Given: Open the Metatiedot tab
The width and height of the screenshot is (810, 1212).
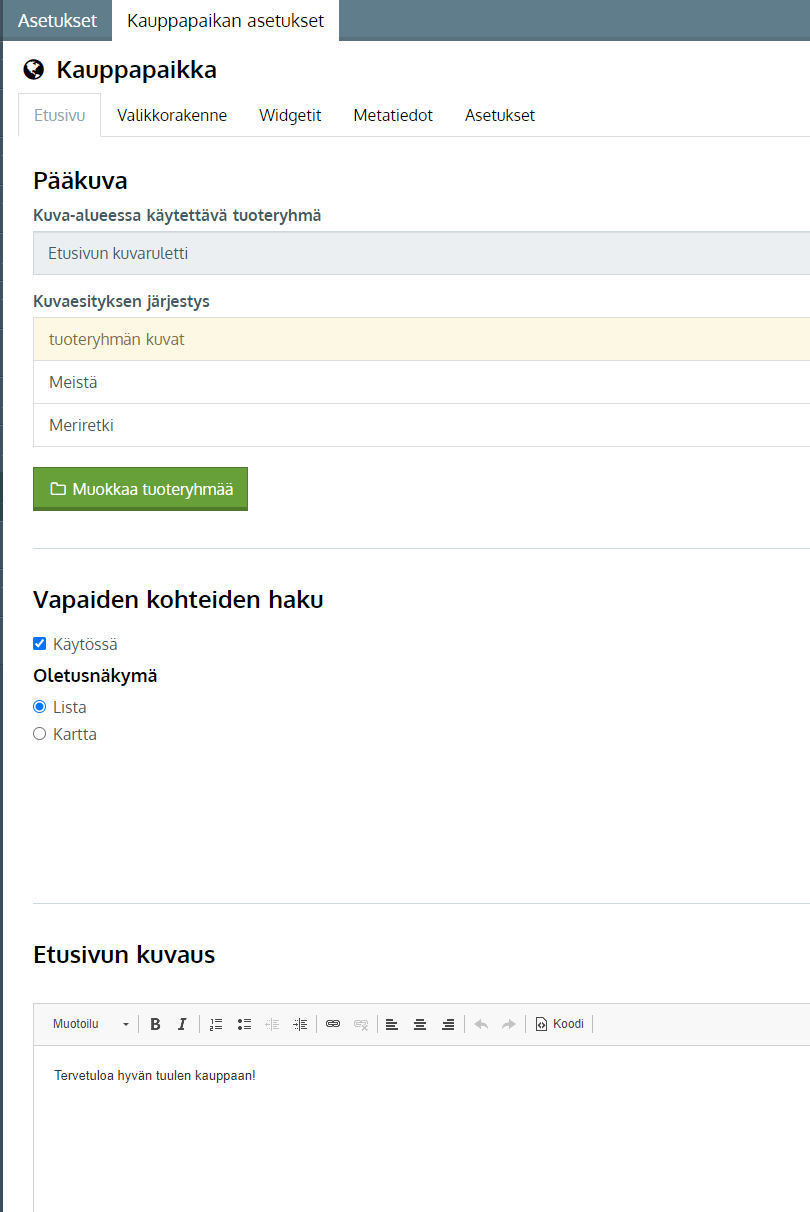Looking at the screenshot, I should 393,115.
